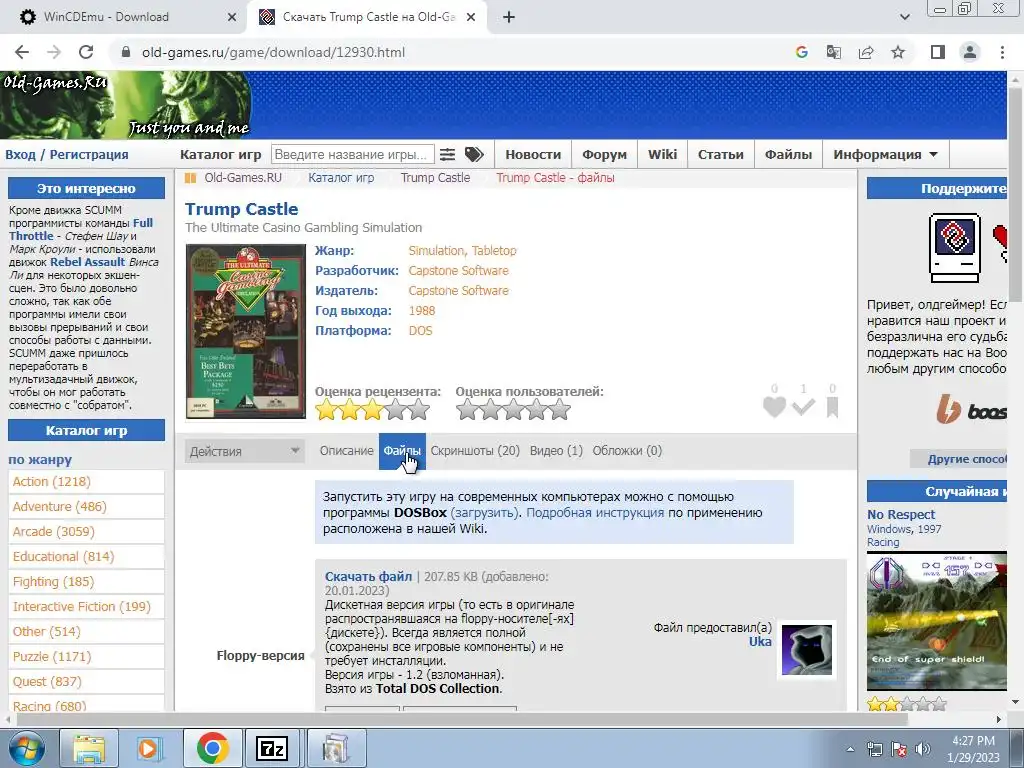The height and width of the screenshot is (768, 1024).
Task: Open the tab search chevron
Action: click(x=904, y=17)
